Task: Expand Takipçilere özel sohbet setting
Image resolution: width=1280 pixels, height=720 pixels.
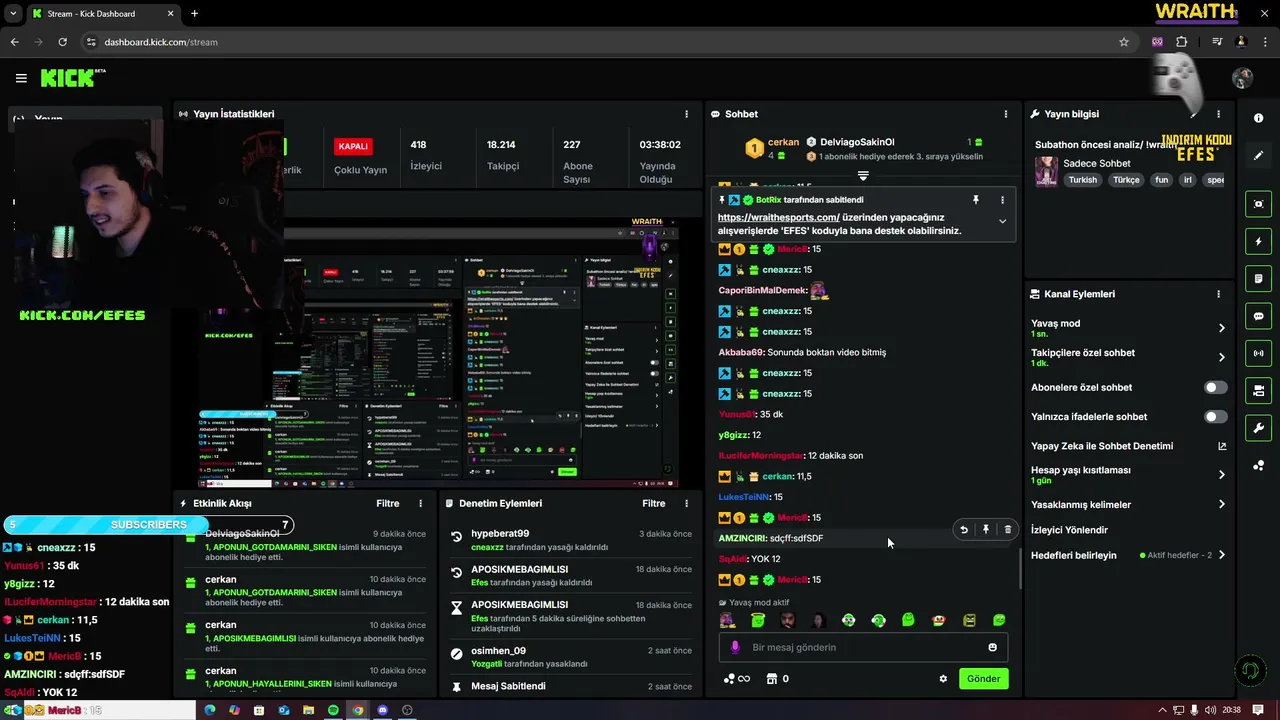Action: 1222,357
